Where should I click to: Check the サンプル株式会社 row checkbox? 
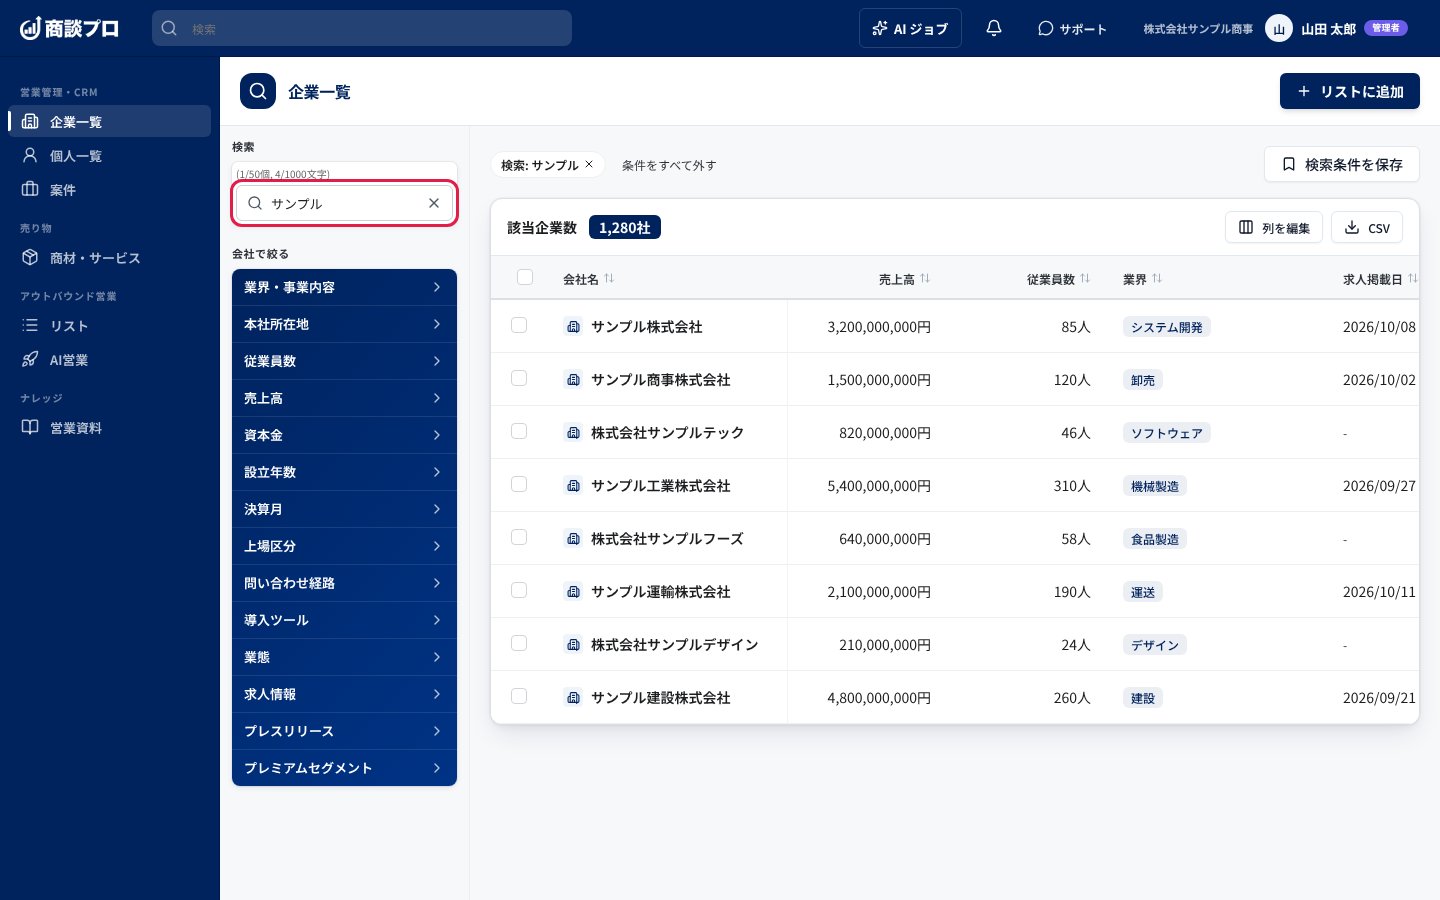(x=519, y=325)
